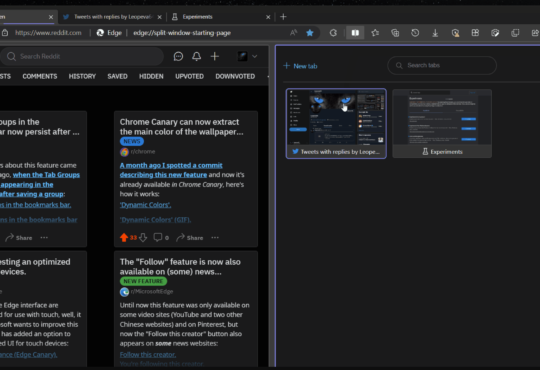The height and width of the screenshot is (370, 540).
Task: Open the 'Dynamic Colors'. link
Action: click(145, 205)
